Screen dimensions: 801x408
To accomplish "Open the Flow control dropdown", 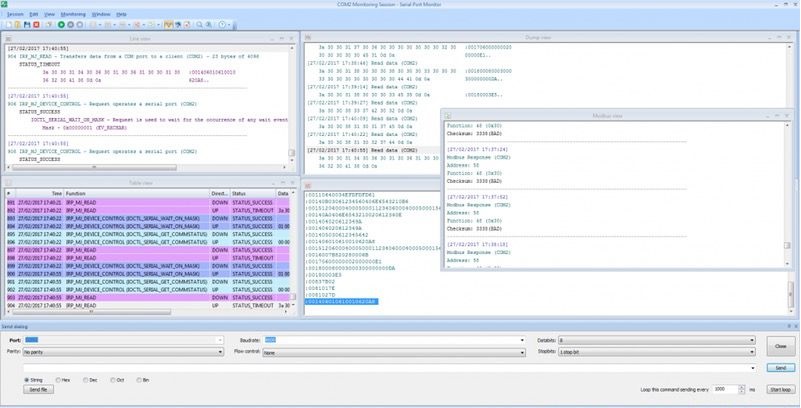I will pos(394,352).
